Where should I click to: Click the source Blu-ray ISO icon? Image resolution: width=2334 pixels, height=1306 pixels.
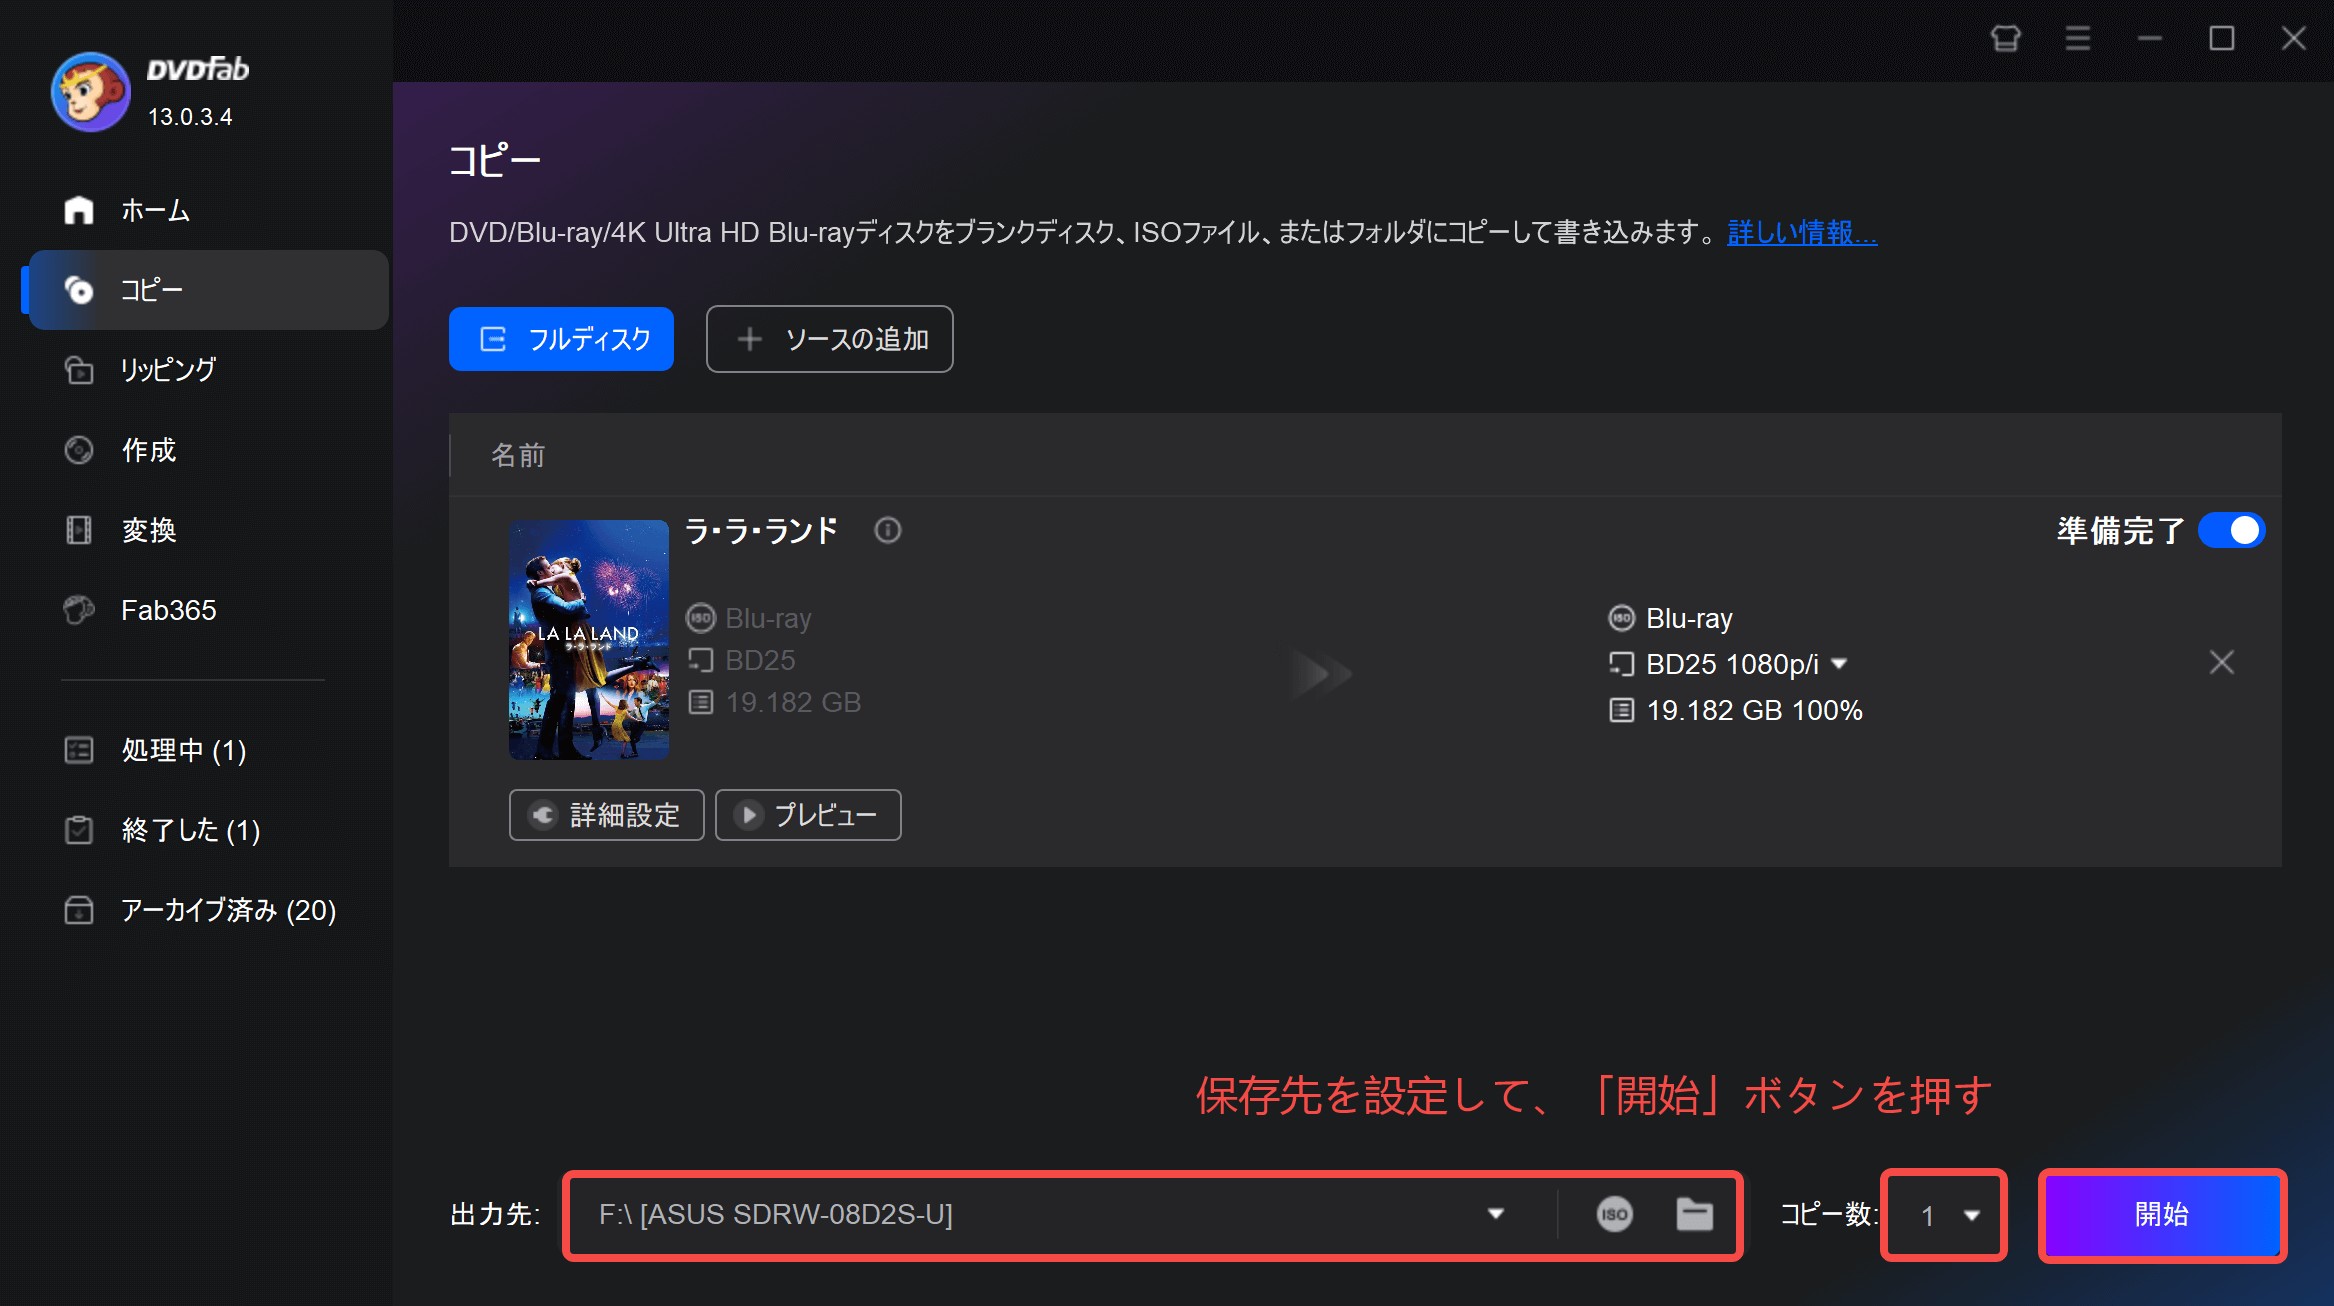(700, 618)
